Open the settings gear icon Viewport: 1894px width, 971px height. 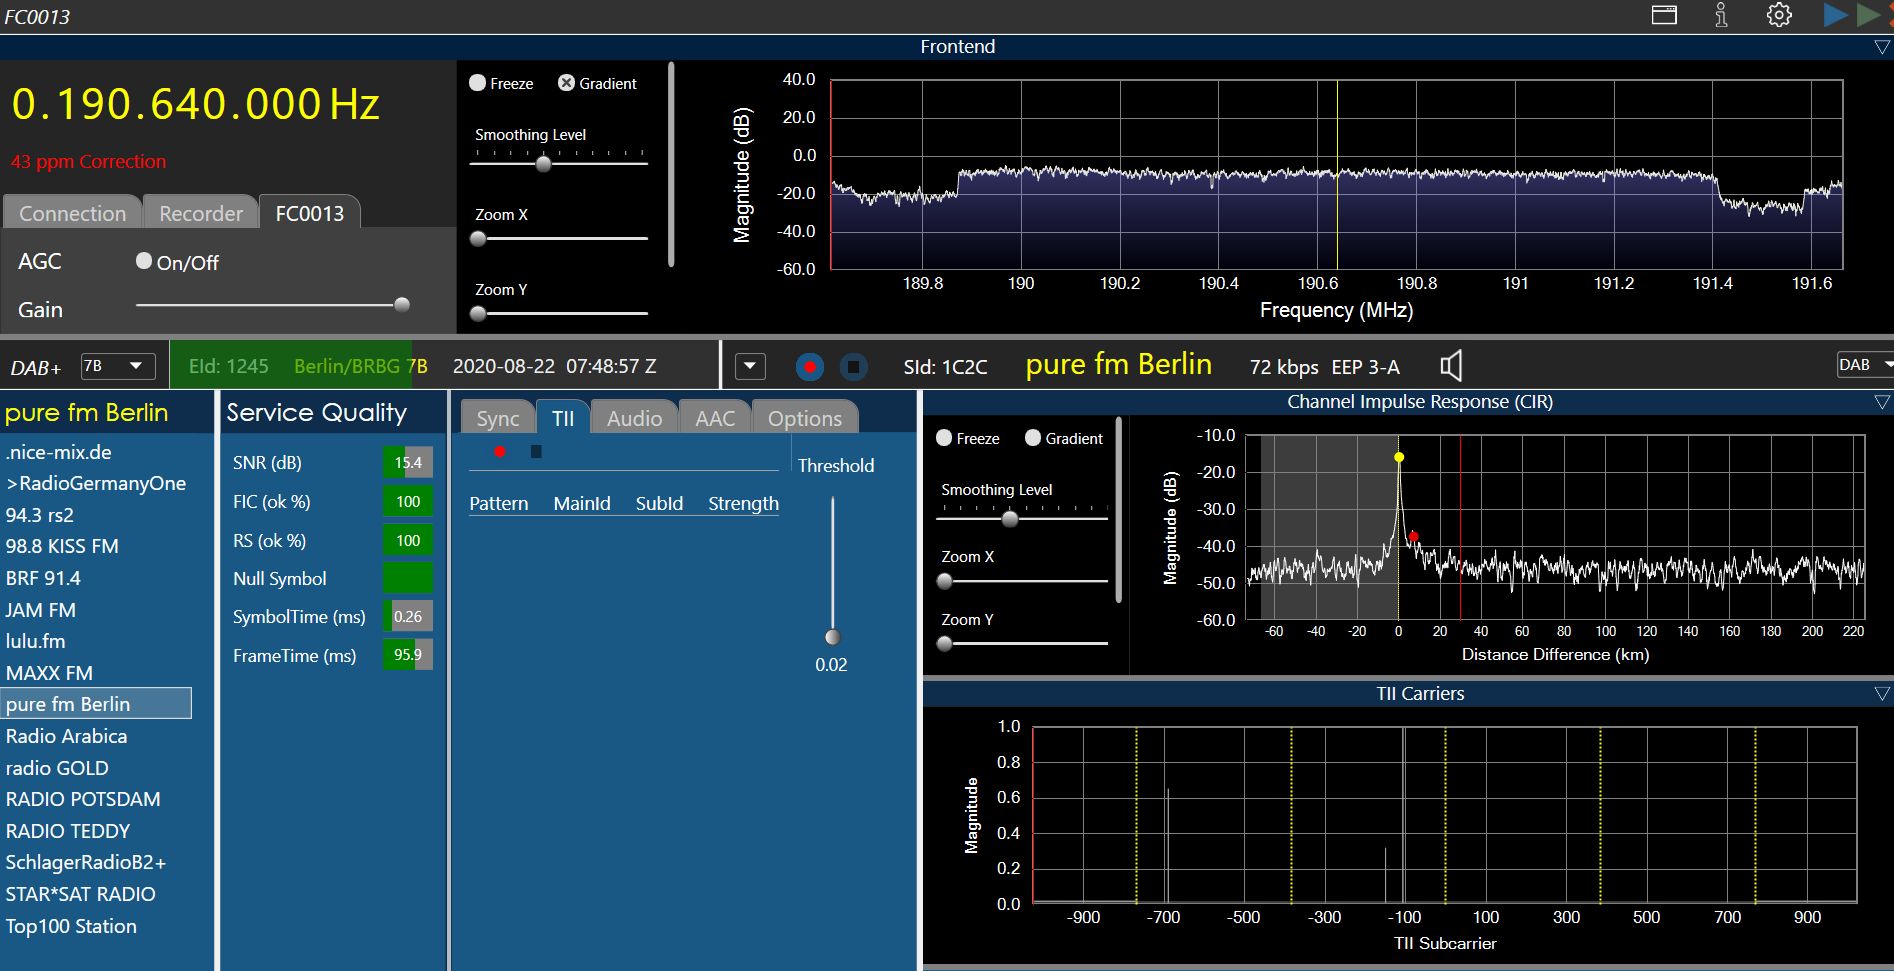tap(1778, 15)
